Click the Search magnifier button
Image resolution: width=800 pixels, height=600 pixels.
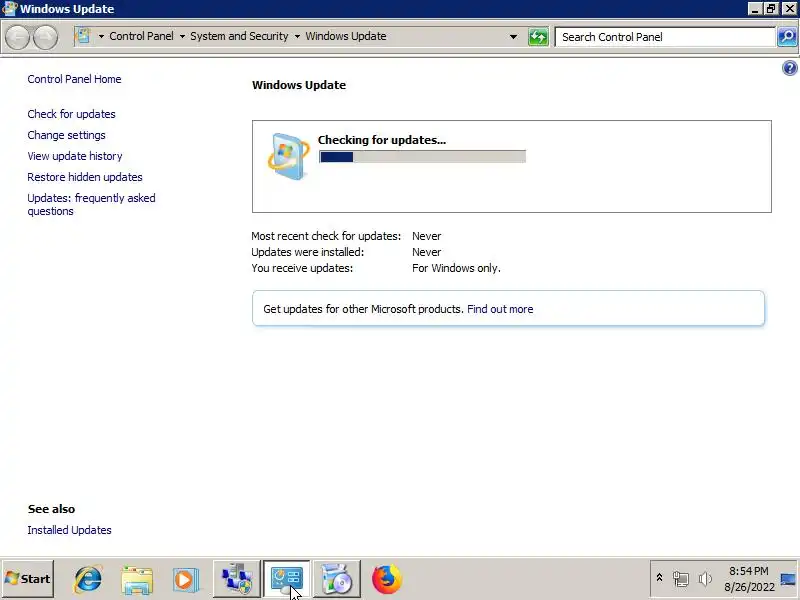tap(787, 37)
